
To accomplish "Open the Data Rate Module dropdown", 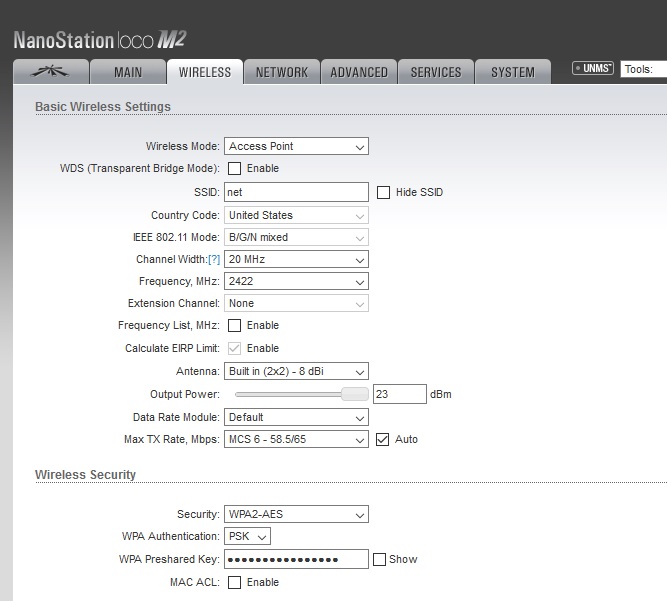I will pyautogui.click(x=296, y=417).
